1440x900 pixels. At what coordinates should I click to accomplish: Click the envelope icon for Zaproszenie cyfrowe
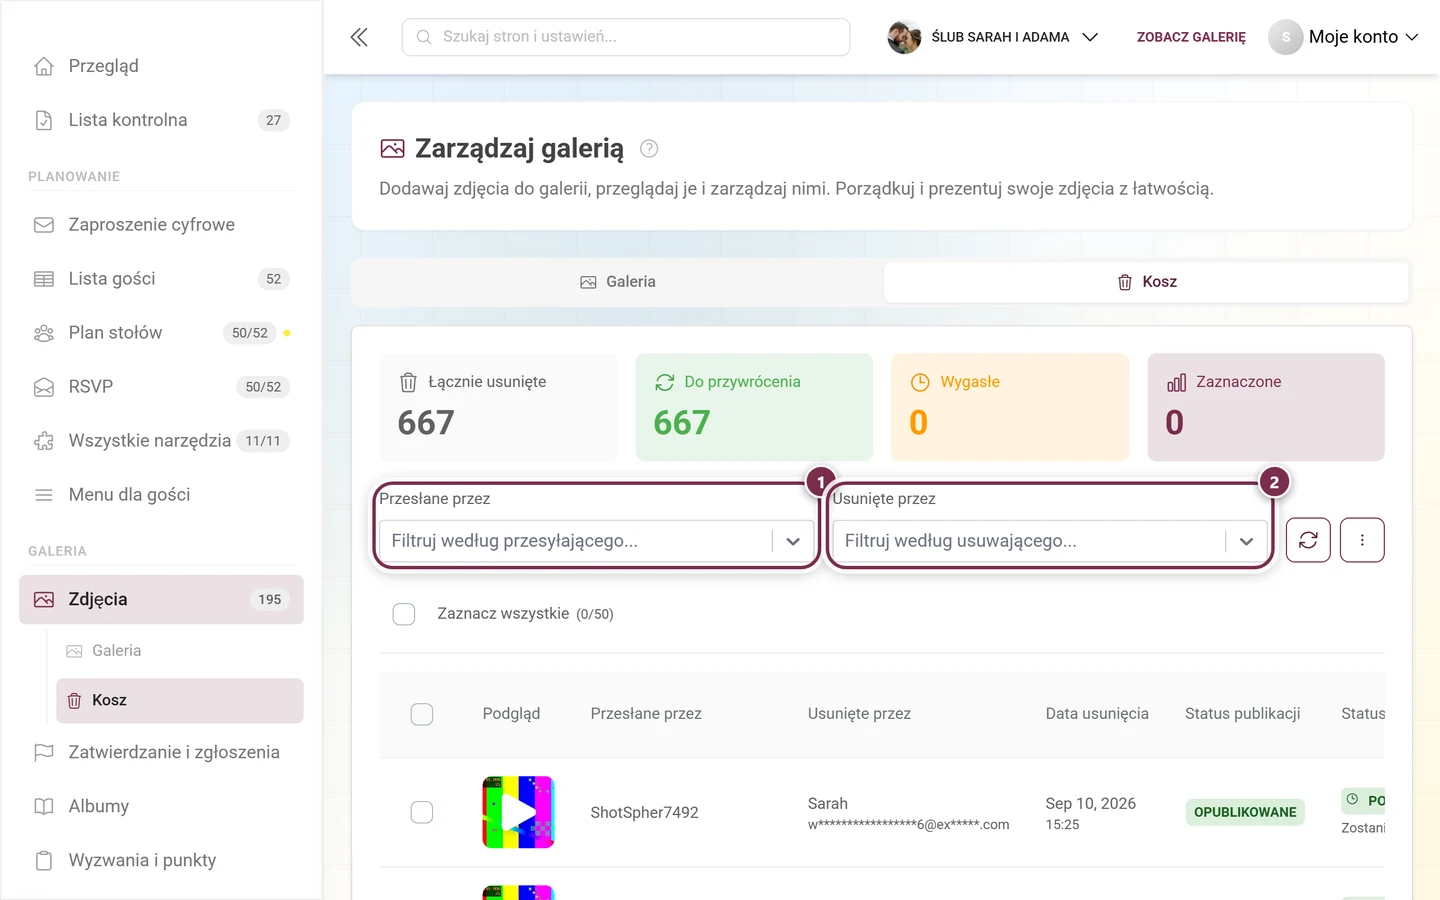pyautogui.click(x=44, y=225)
